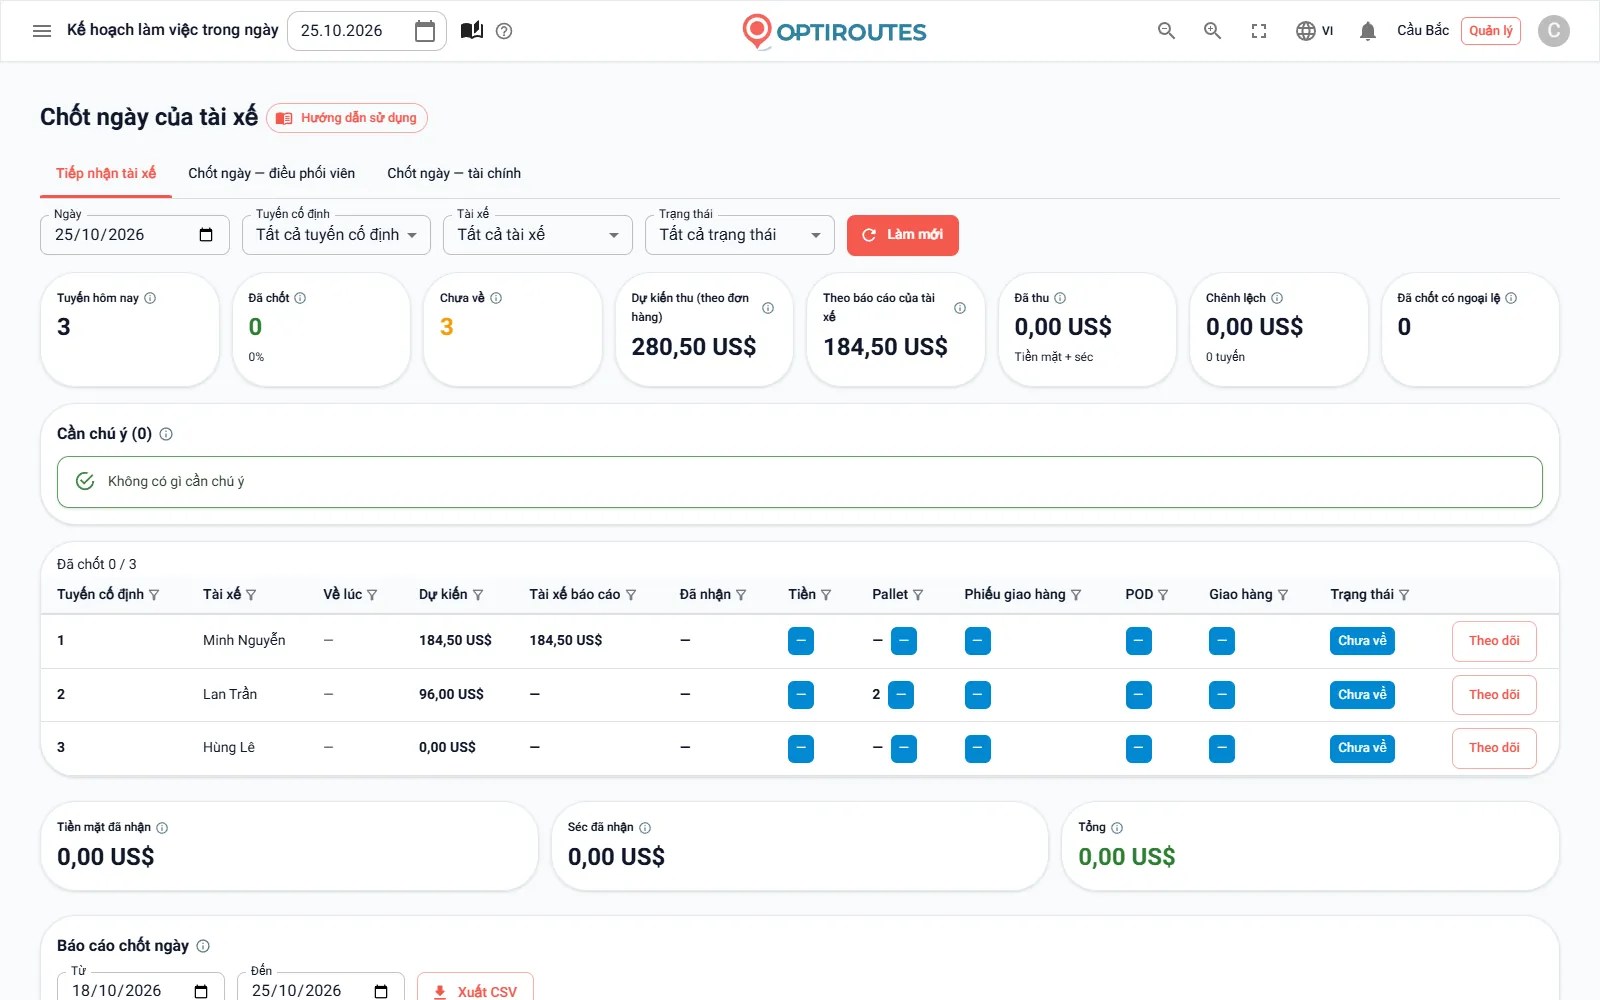Screen dimensions: 1600x1000
Task: Toggle Phiếu giao hàng box for Lan Trần
Action: [978, 695]
